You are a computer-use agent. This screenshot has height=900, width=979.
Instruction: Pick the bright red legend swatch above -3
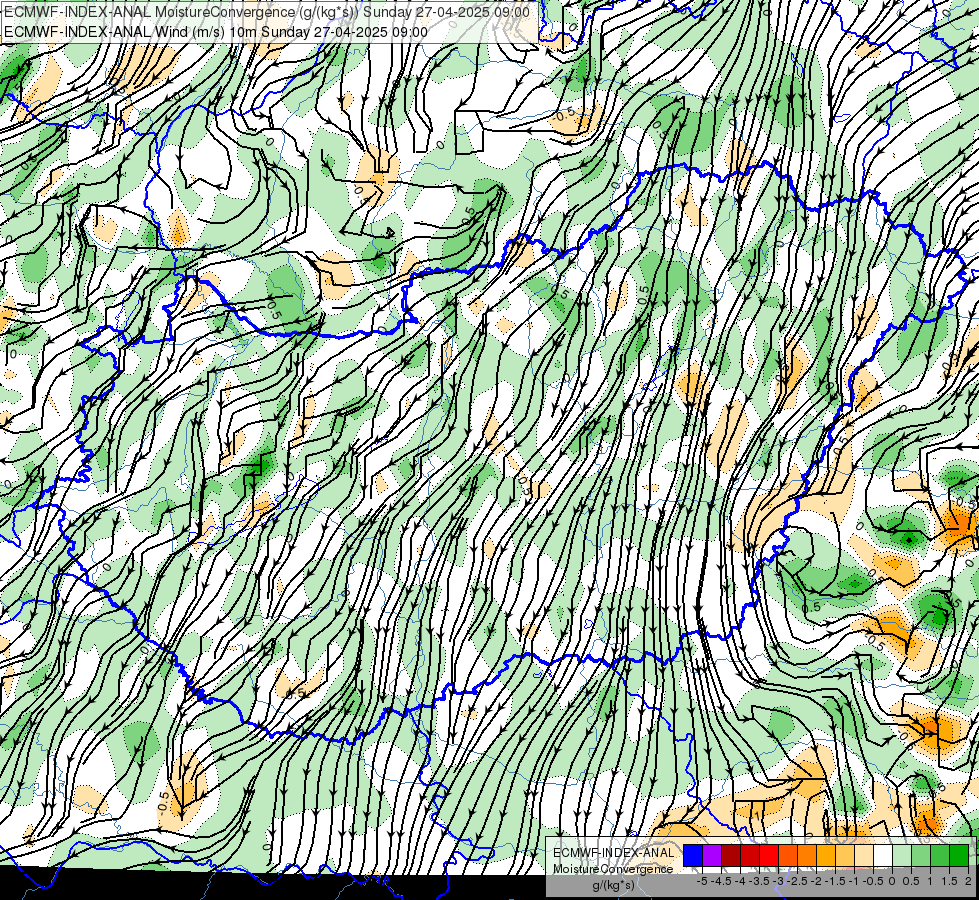pos(769,855)
